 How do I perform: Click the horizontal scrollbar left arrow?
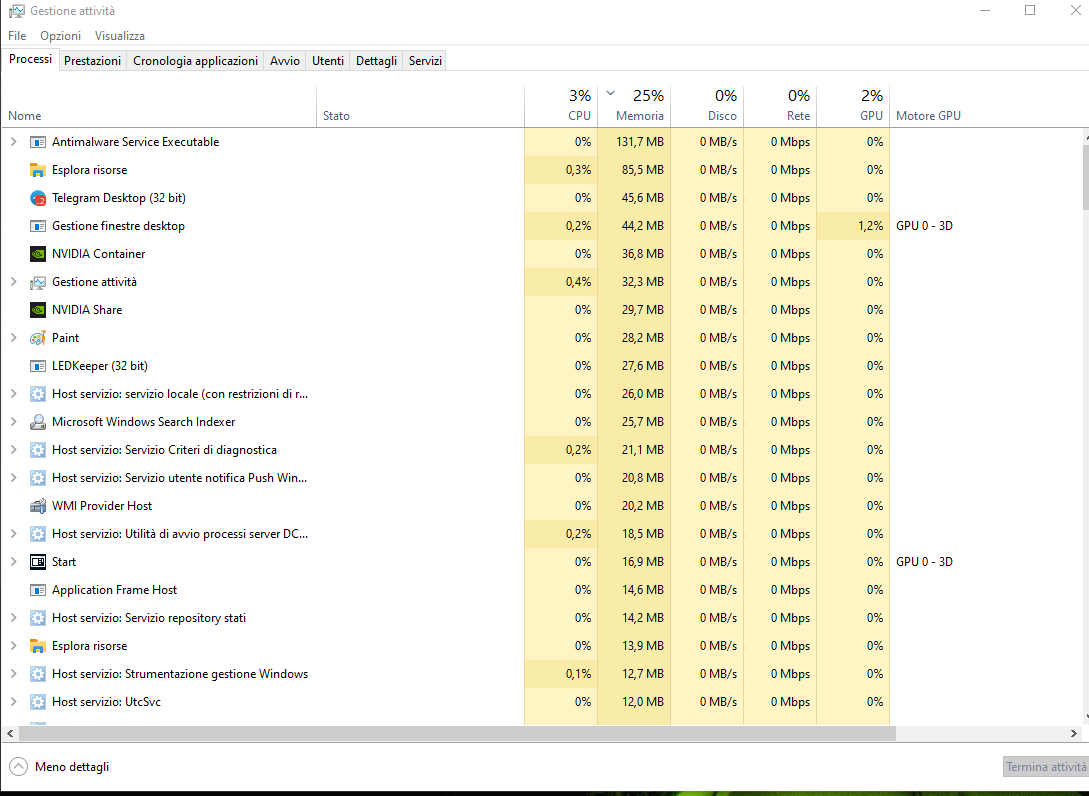10,733
